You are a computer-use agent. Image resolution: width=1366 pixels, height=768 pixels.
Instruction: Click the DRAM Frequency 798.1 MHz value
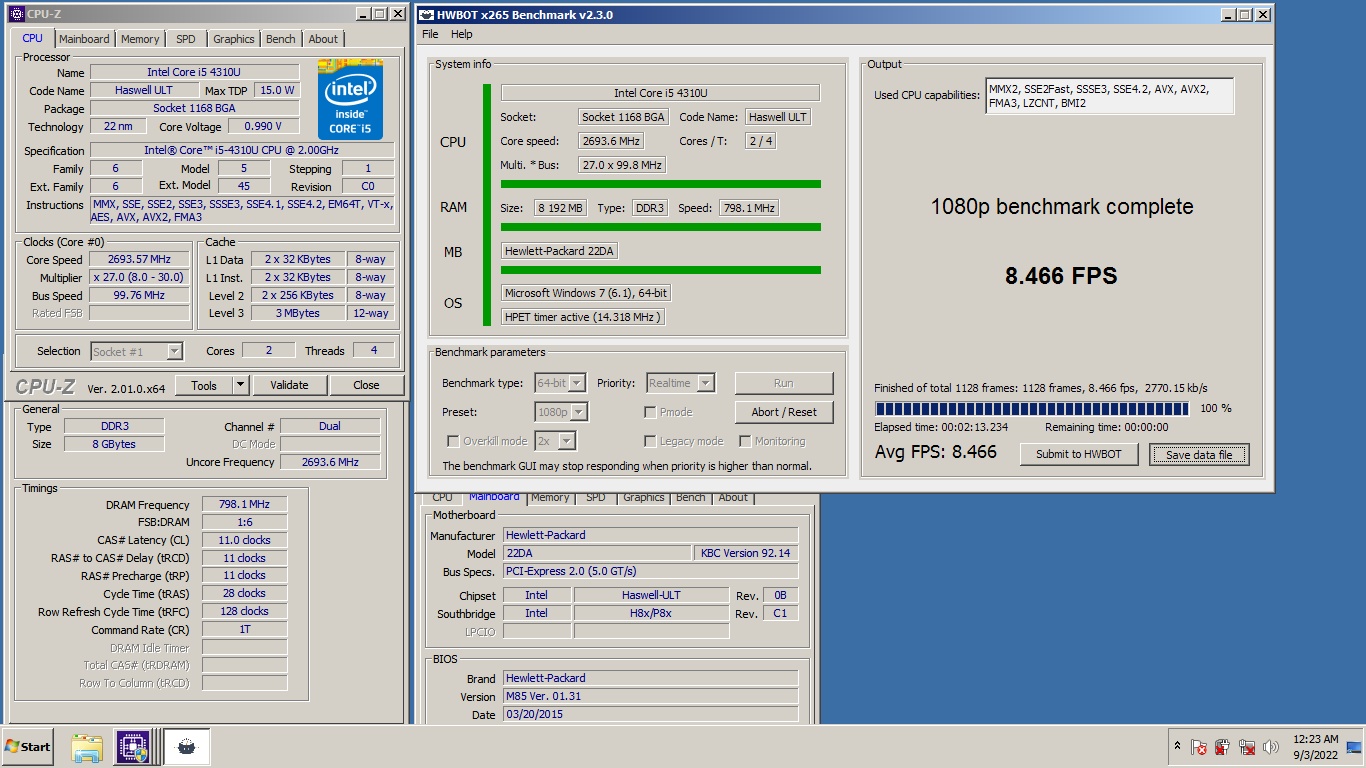click(245, 504)
